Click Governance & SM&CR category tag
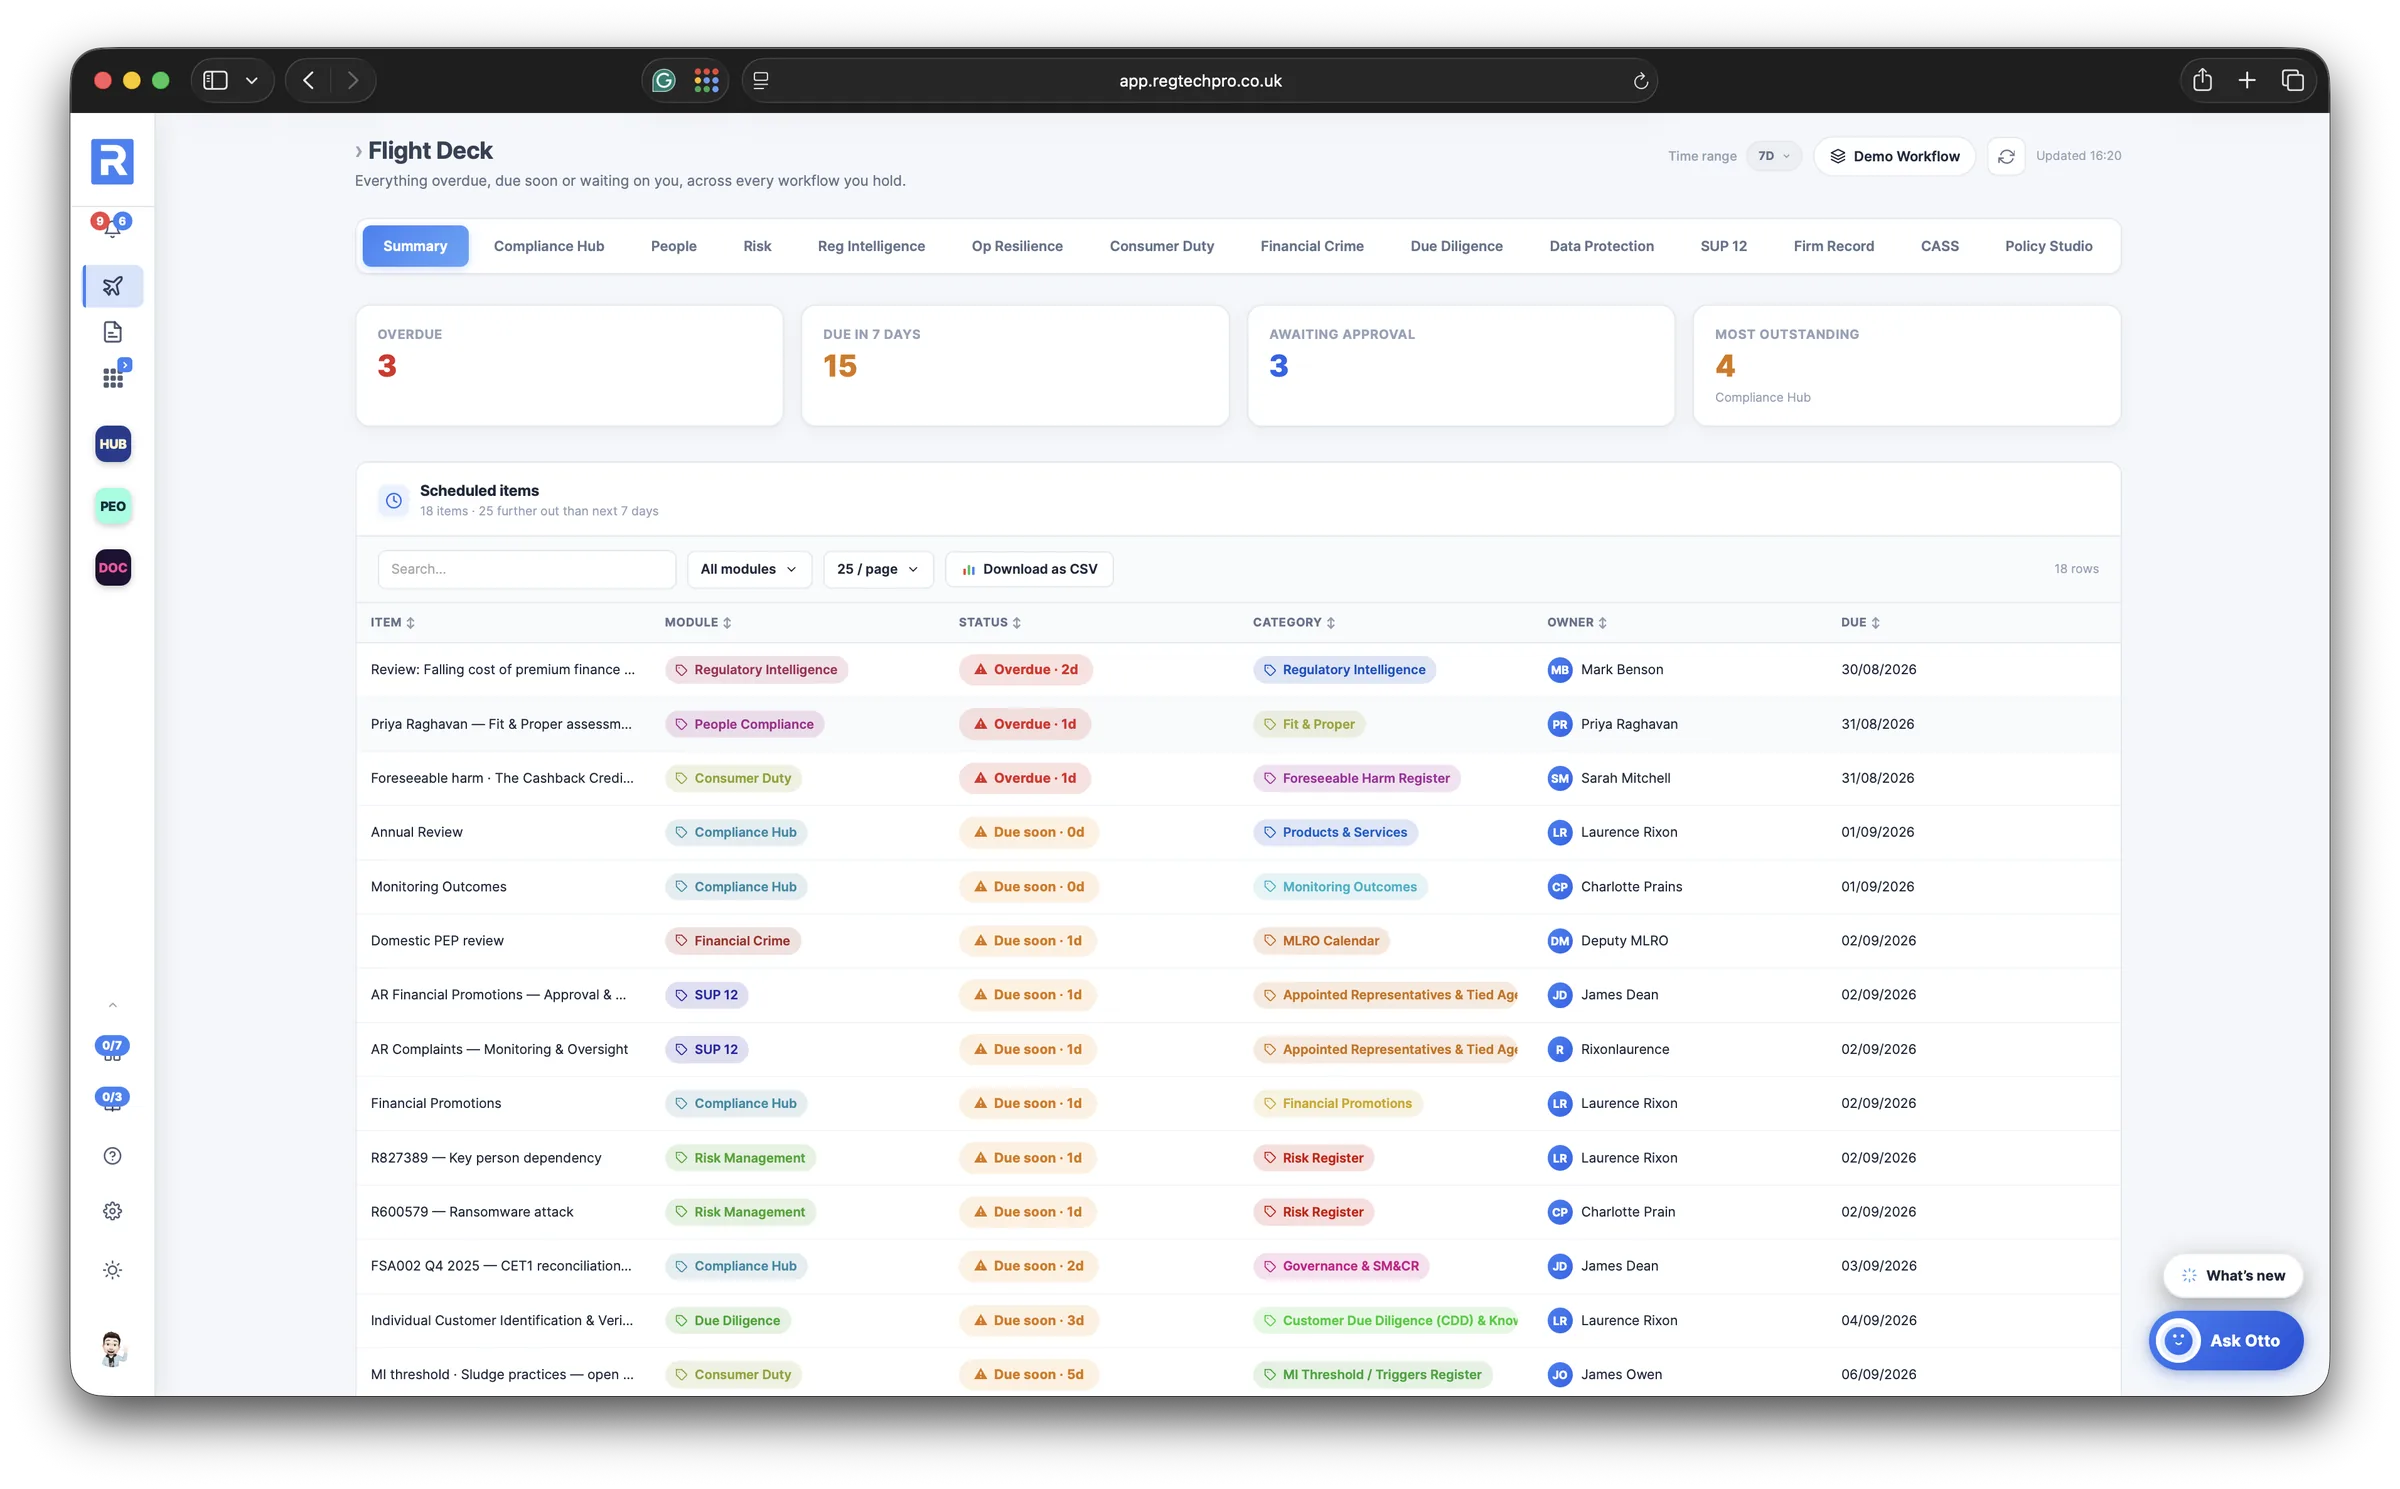The height and width of the screenshot is (1489, 2400). point(1341,1266)
